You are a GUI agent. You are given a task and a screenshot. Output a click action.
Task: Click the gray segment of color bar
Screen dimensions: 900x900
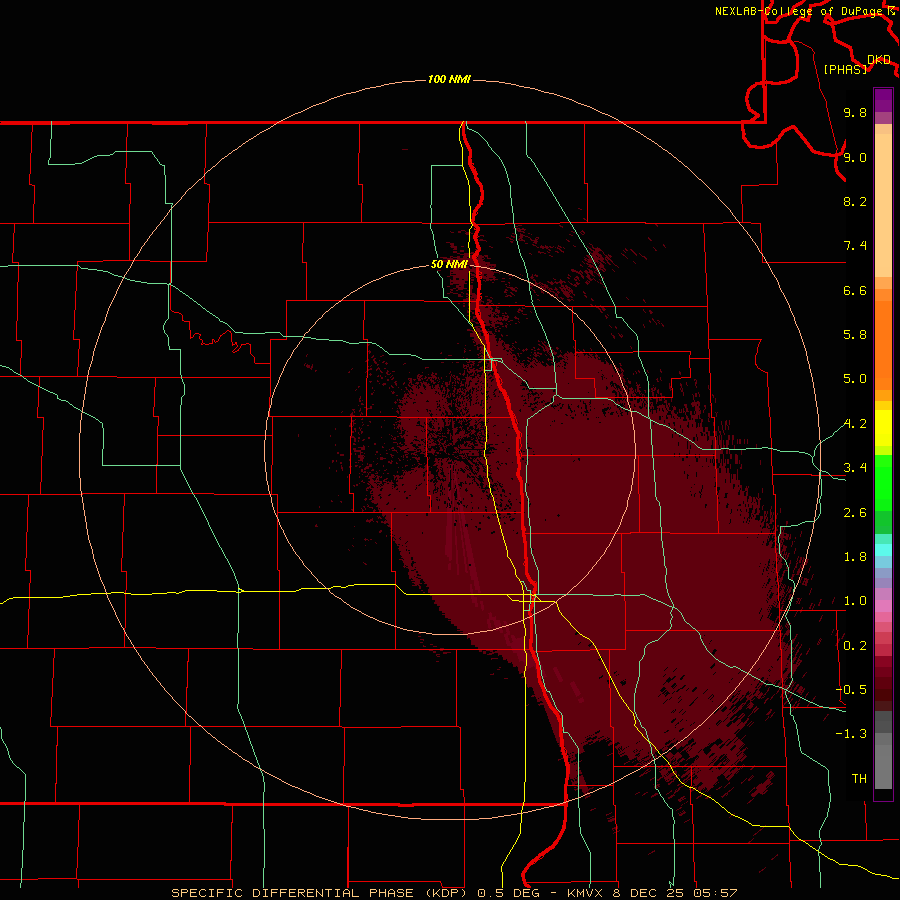[883, 750]
